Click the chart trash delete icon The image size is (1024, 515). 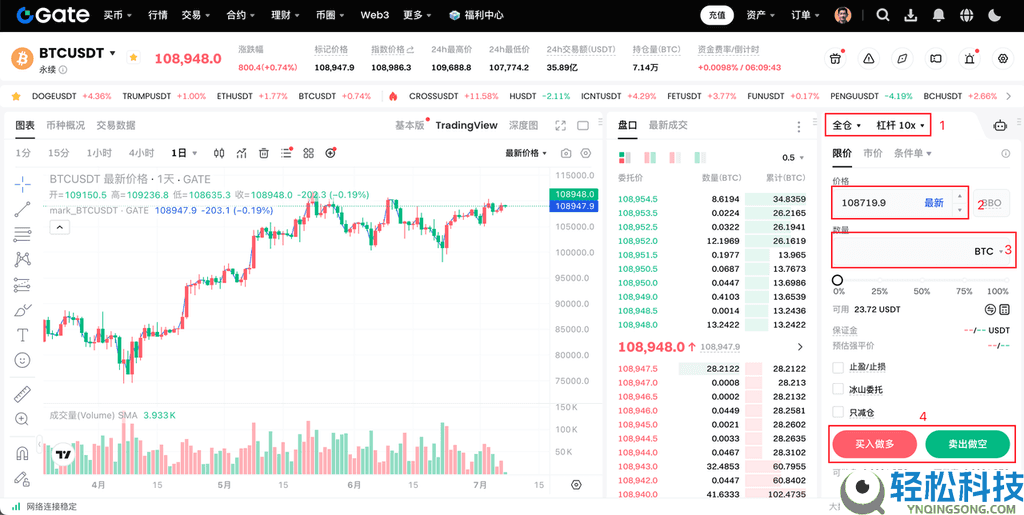coord(264,153)
